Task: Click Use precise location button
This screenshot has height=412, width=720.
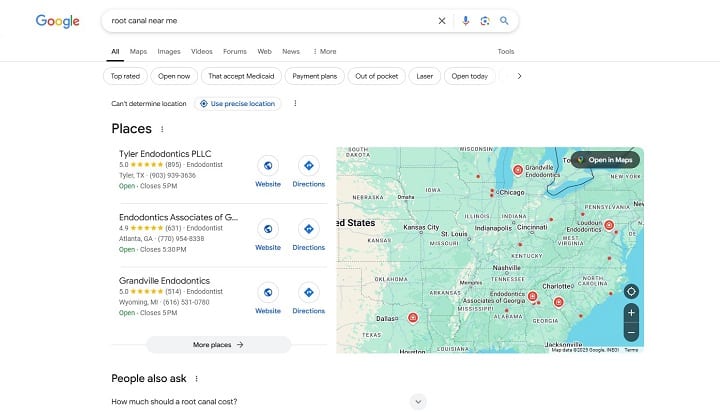Action: [x=237, y=104]
